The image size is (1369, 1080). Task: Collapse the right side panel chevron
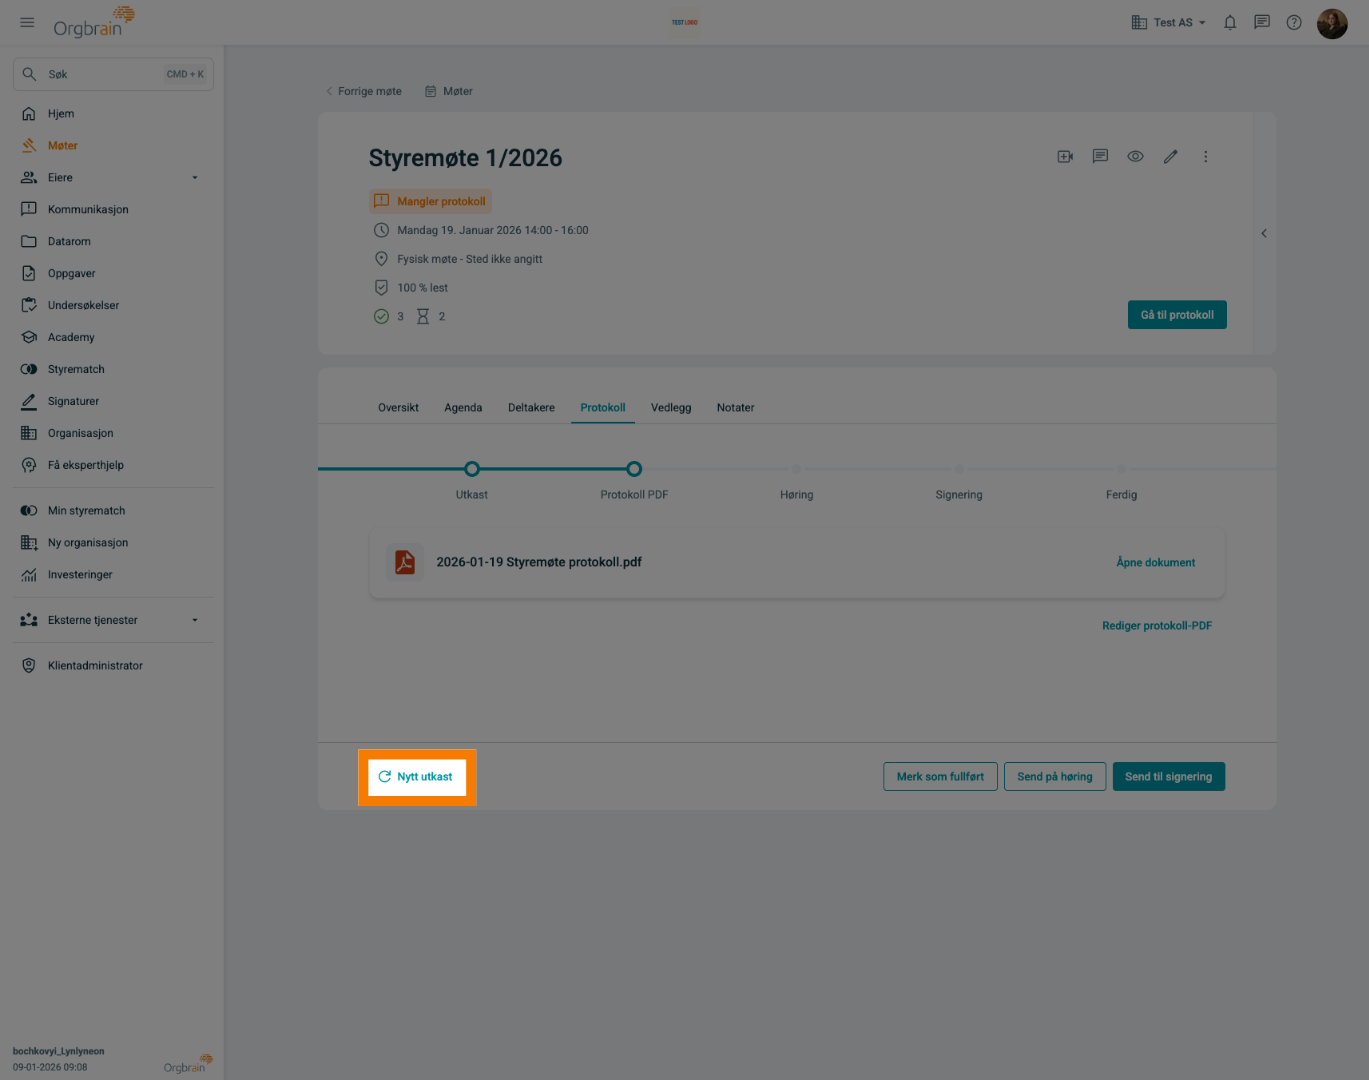[x=1264, y=233]
